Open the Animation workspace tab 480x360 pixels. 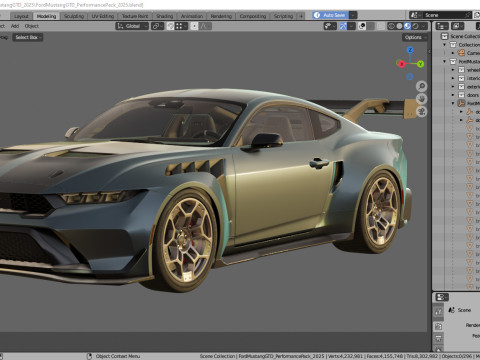click(x=192, y=16)
